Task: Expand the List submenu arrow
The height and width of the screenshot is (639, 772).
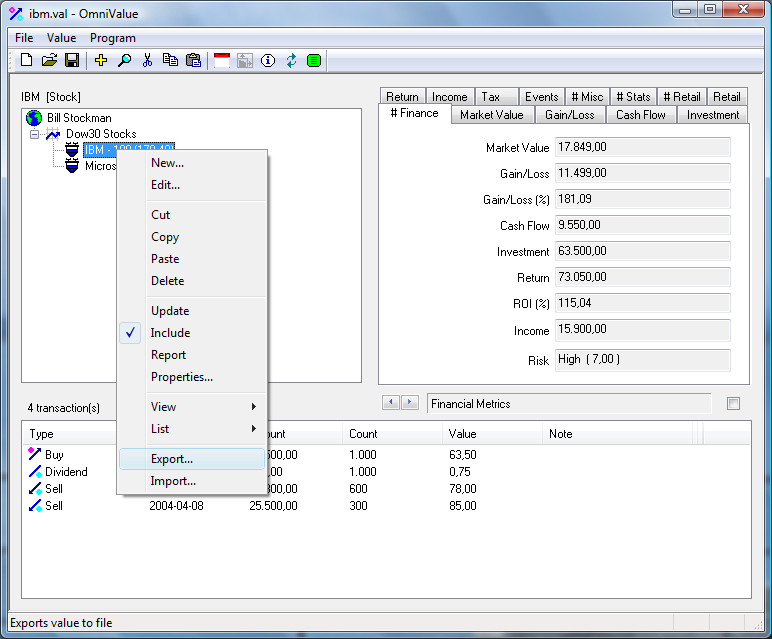Action: click(x=254, y=429)
